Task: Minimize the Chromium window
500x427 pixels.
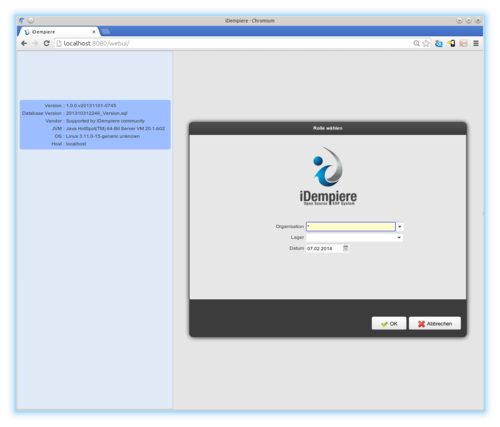Action: coord(459,20)
